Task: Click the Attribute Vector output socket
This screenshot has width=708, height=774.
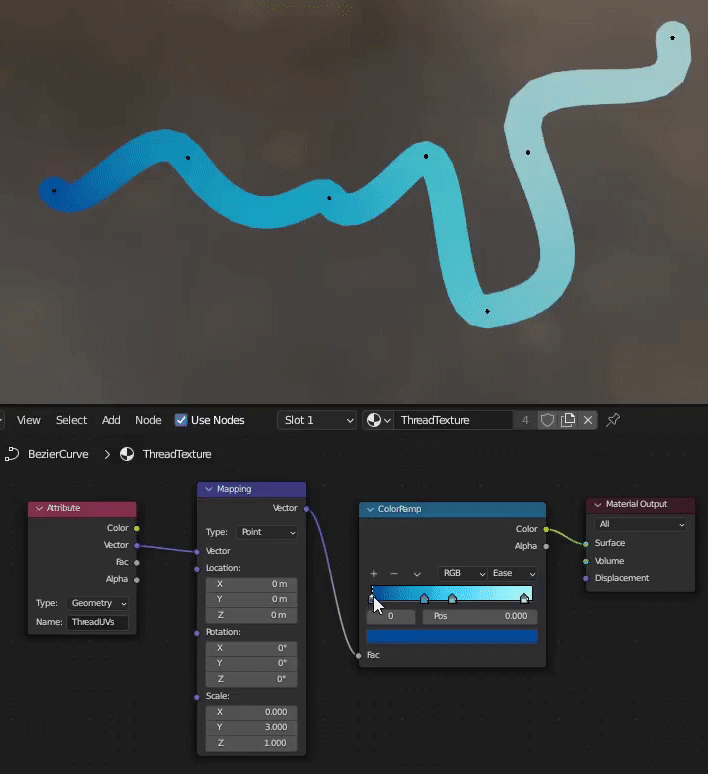Action: (137, 545)
